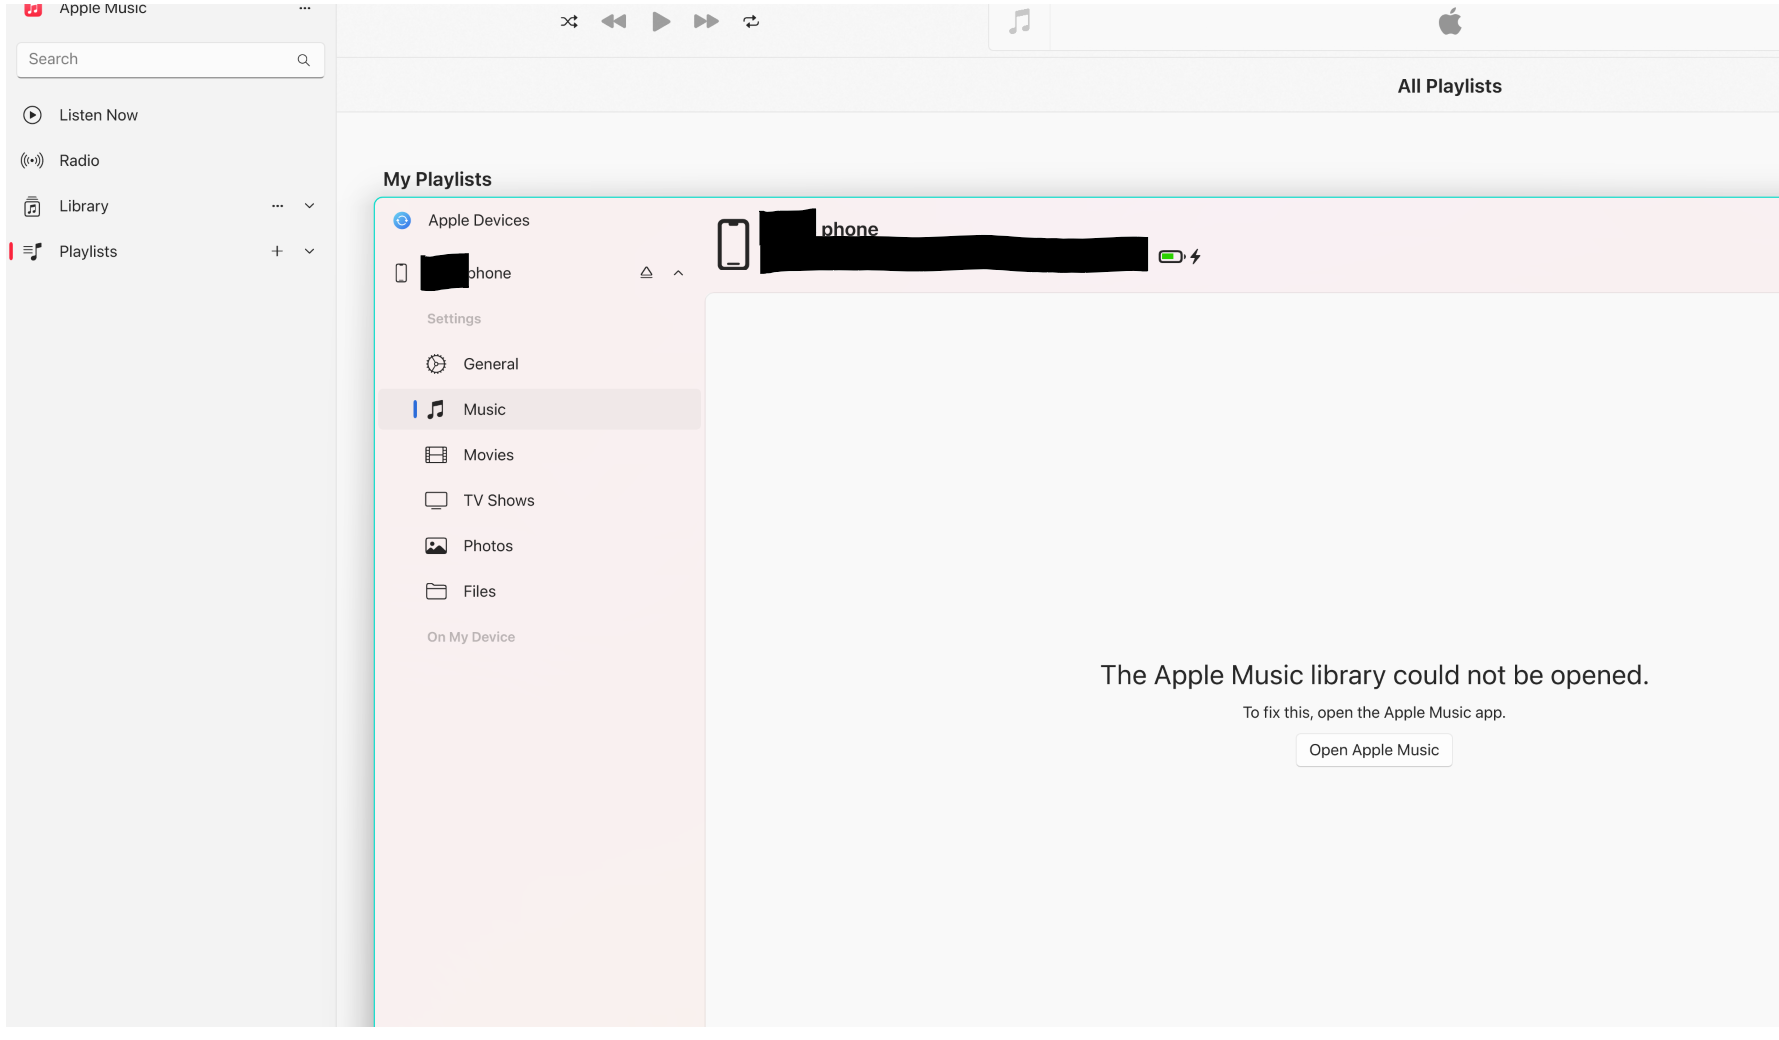The height and width of the screenshot is (1040, 1779).
Task: Click the Radio broadcast icon
Action: (x=32, y=160)
